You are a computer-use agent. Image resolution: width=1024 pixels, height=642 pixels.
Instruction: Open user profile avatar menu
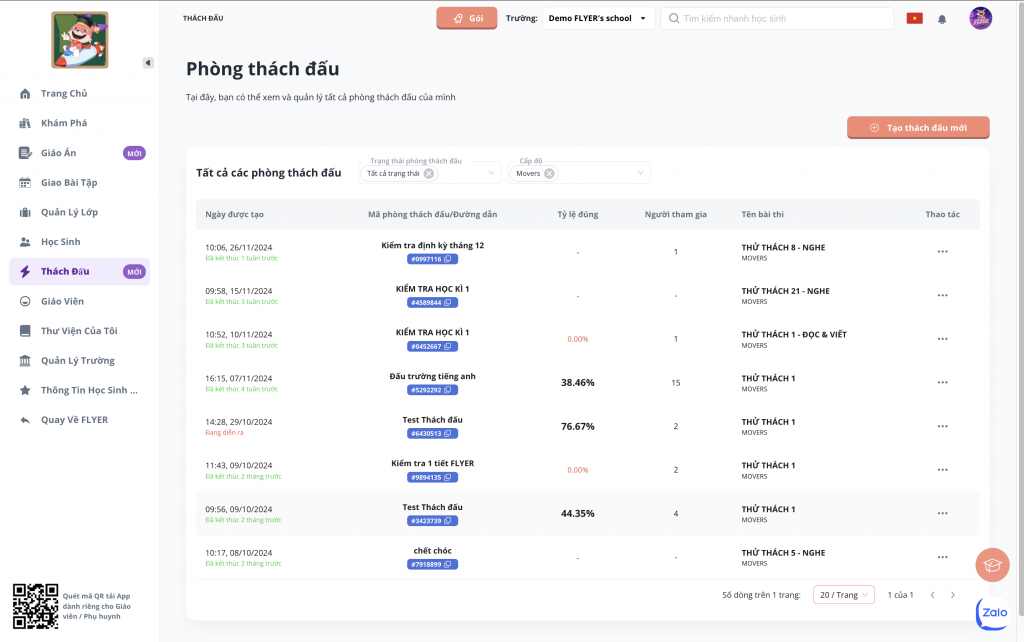pos(980,19)
